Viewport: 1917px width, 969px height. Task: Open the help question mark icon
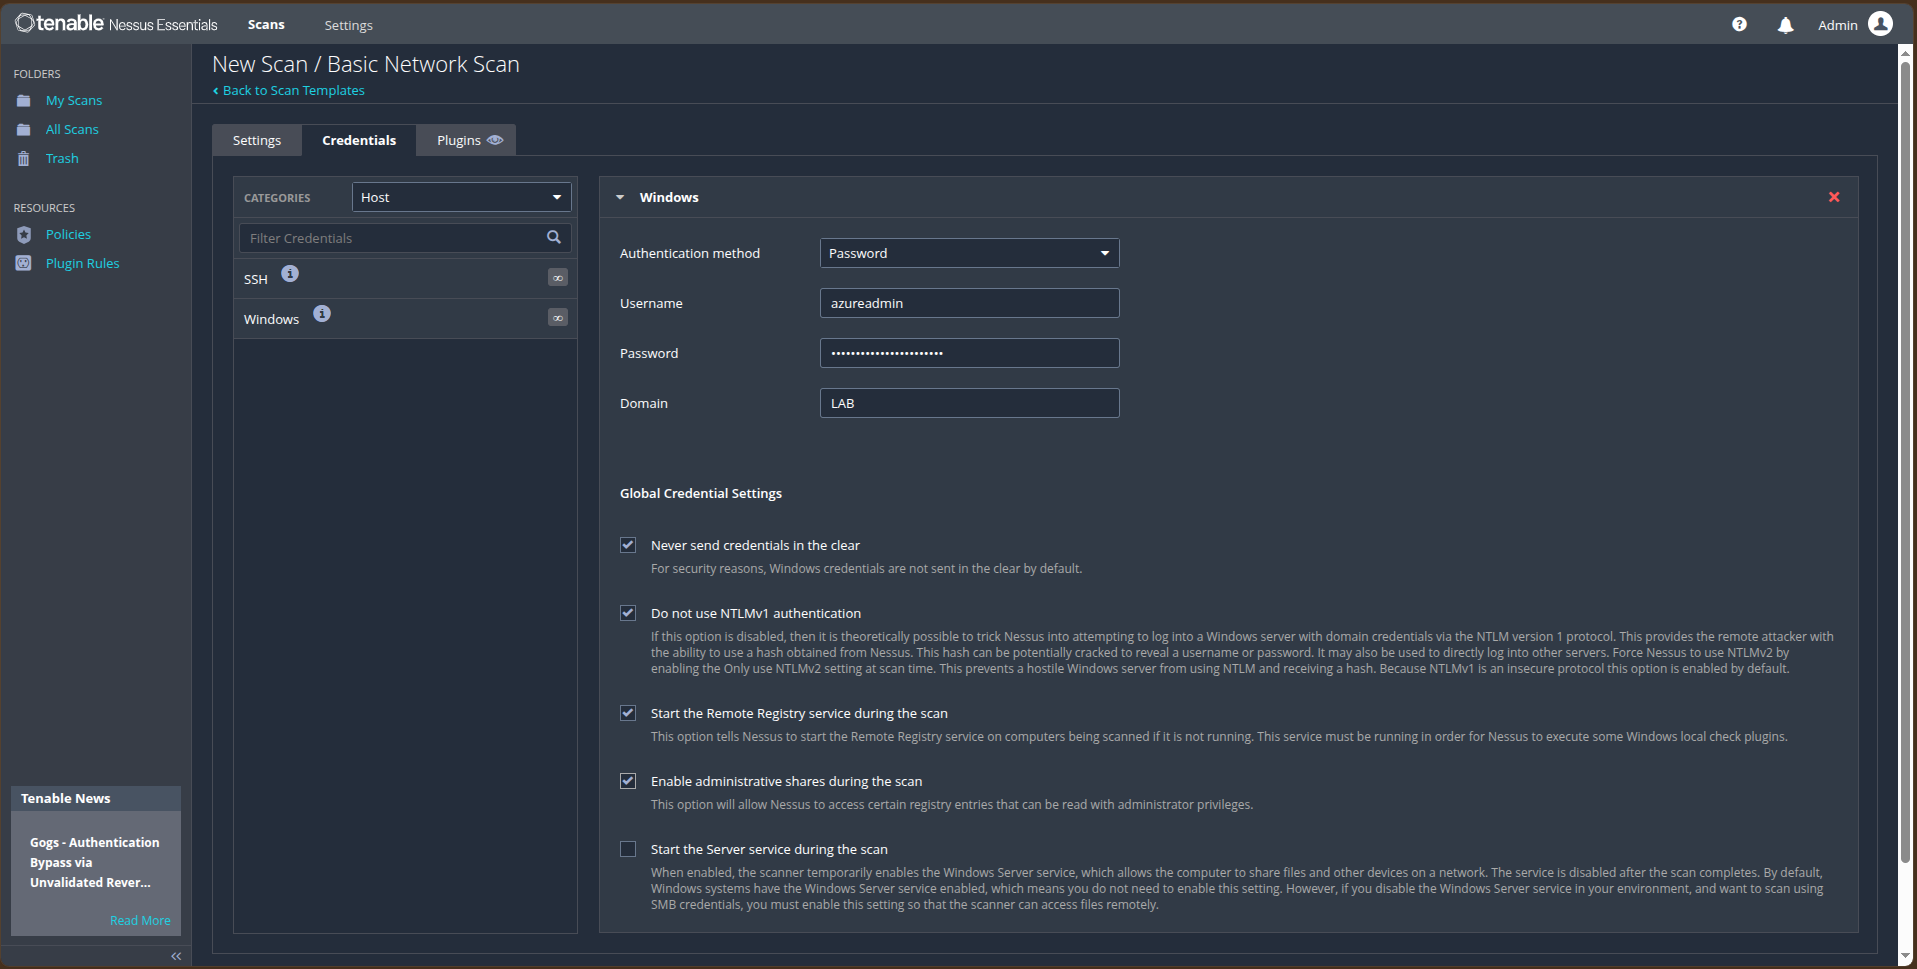[x=1739, y=24]
